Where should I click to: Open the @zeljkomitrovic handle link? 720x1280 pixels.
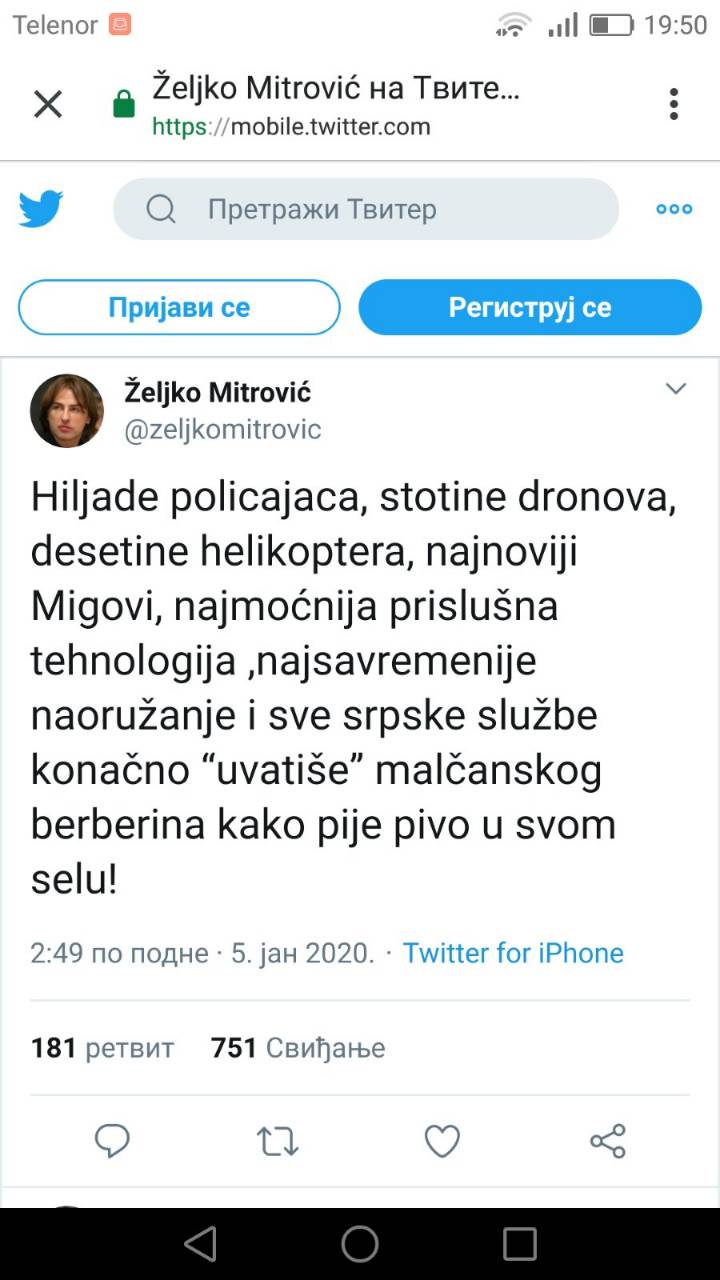(x=222, y=430)
